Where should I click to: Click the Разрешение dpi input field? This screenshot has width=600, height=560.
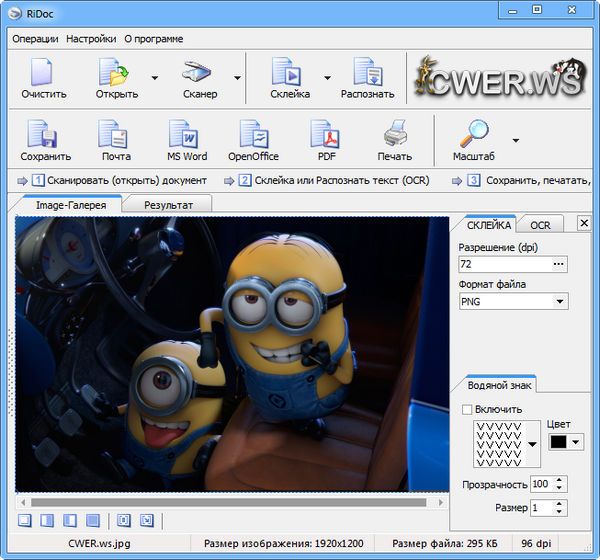point(503,264)
